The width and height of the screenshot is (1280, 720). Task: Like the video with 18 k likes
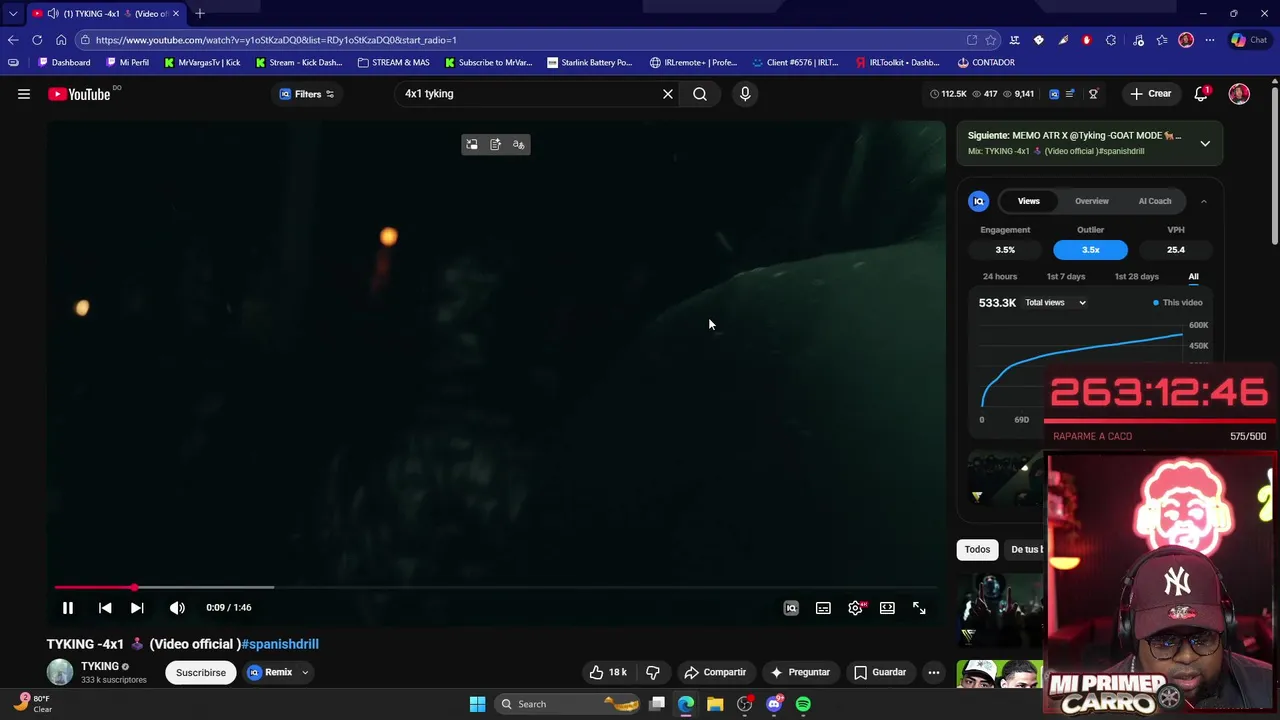[608, 672]
